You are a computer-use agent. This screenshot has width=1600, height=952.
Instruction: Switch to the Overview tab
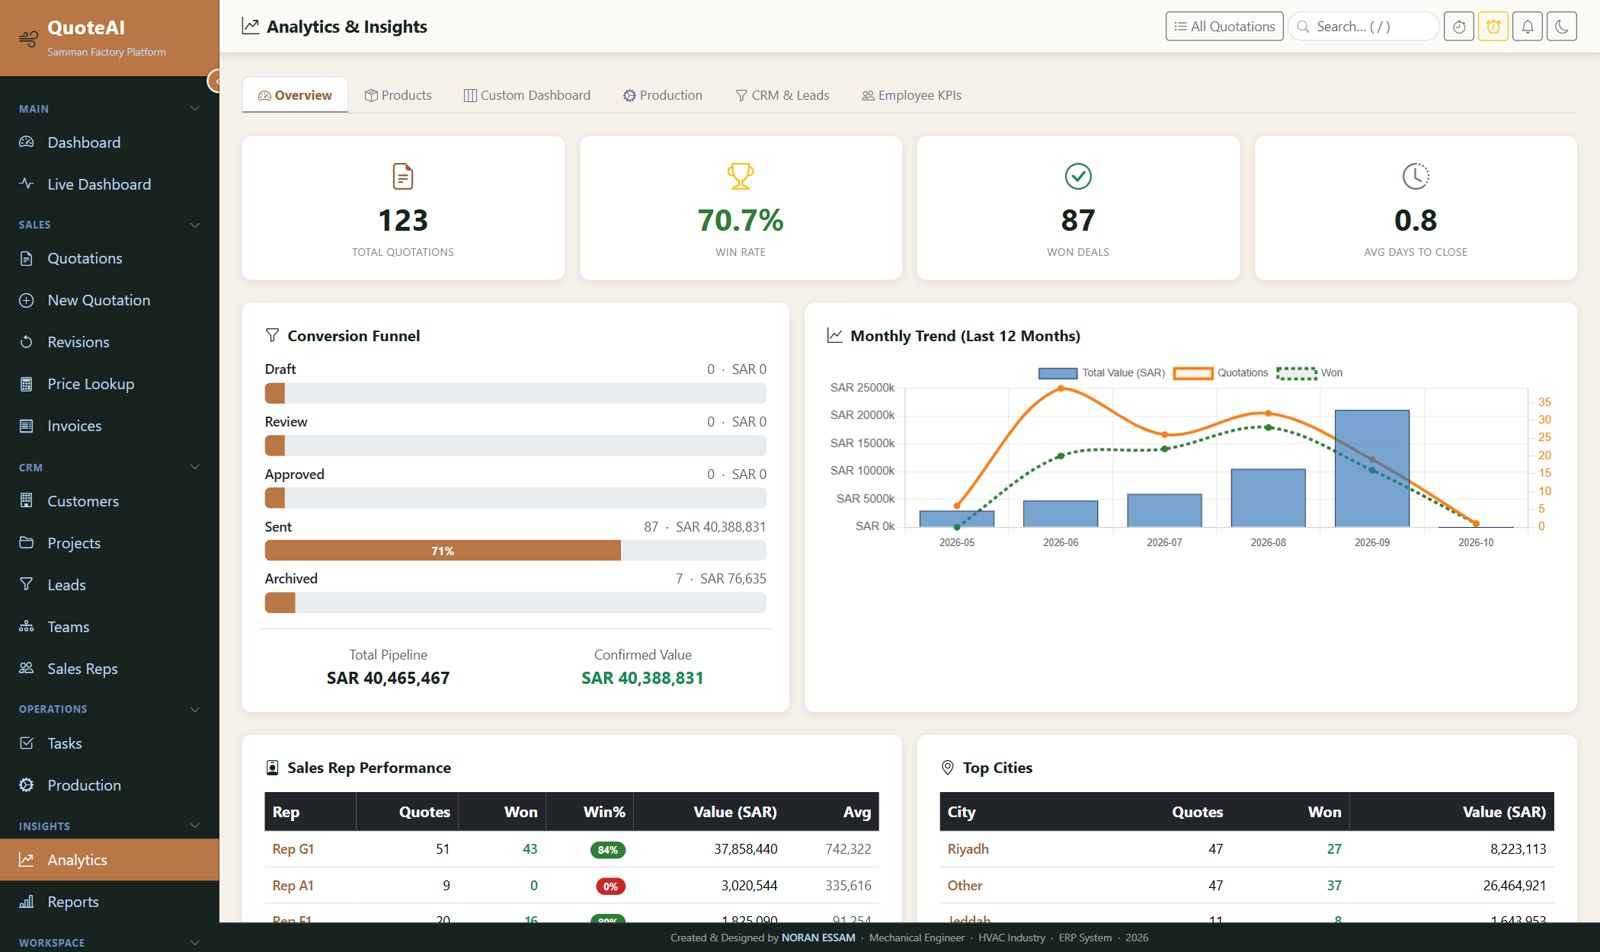(295, 95)
